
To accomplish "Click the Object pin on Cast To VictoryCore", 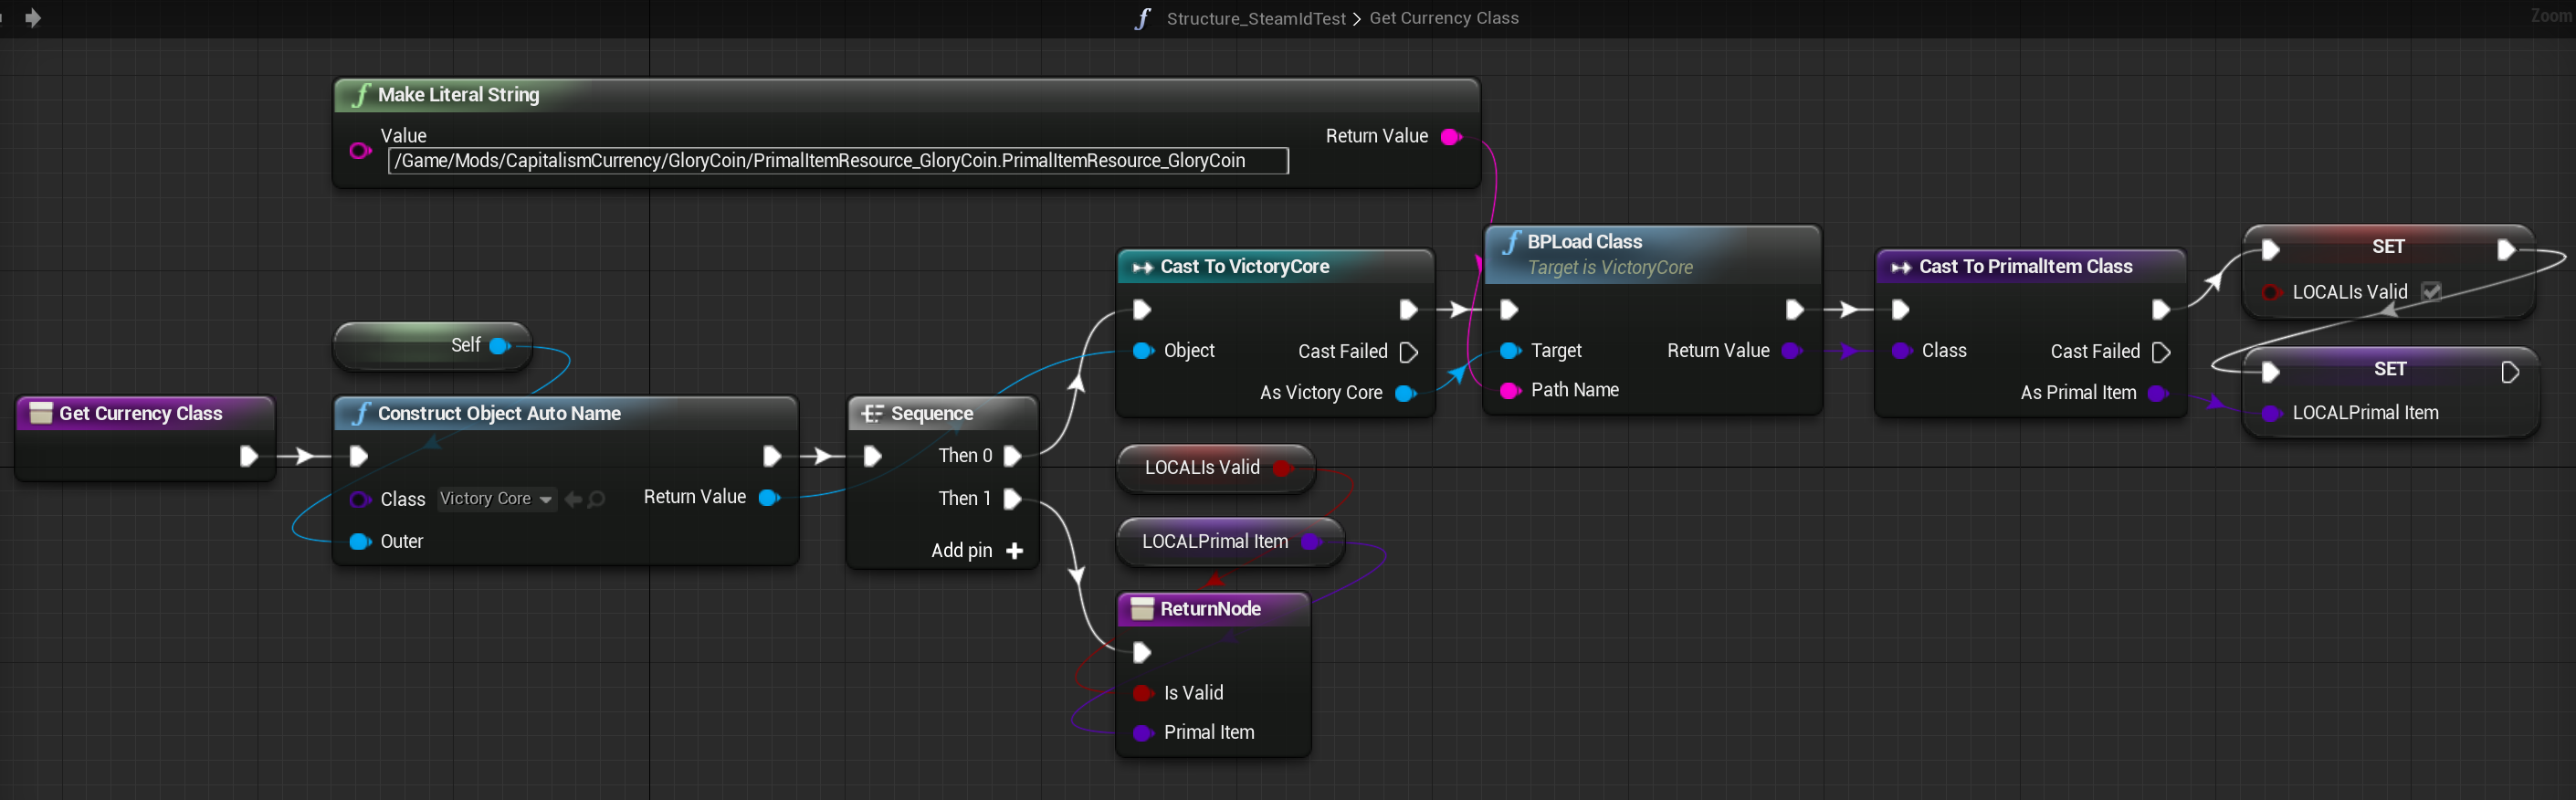I will (1143, 351).
